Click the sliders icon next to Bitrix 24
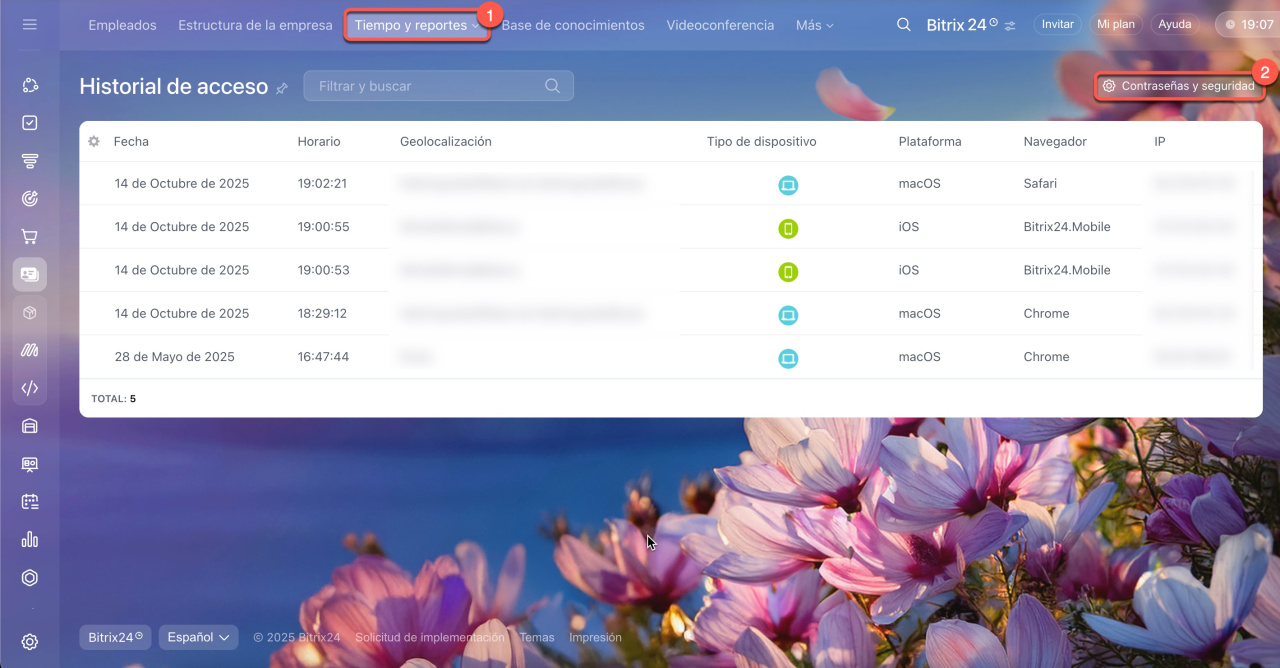The image size is (1280, 668). [1010, 26]
